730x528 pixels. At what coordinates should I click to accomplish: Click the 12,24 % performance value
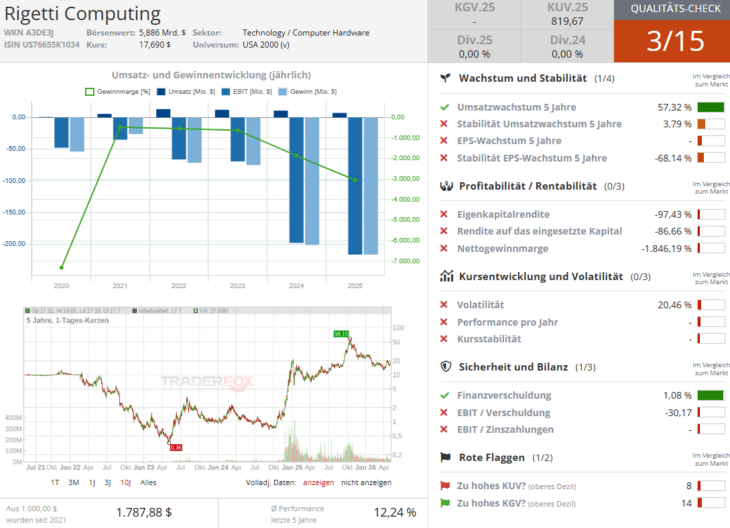click(395, 513)
